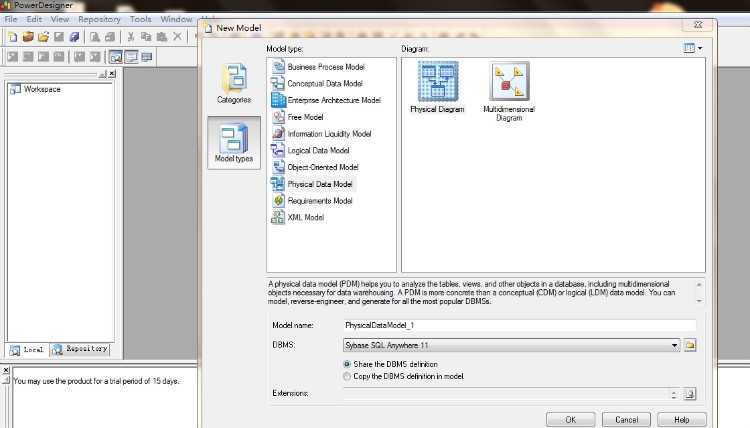
Task: Toggle the Result List toolbar icon
Action: click(x=146, y=57)
